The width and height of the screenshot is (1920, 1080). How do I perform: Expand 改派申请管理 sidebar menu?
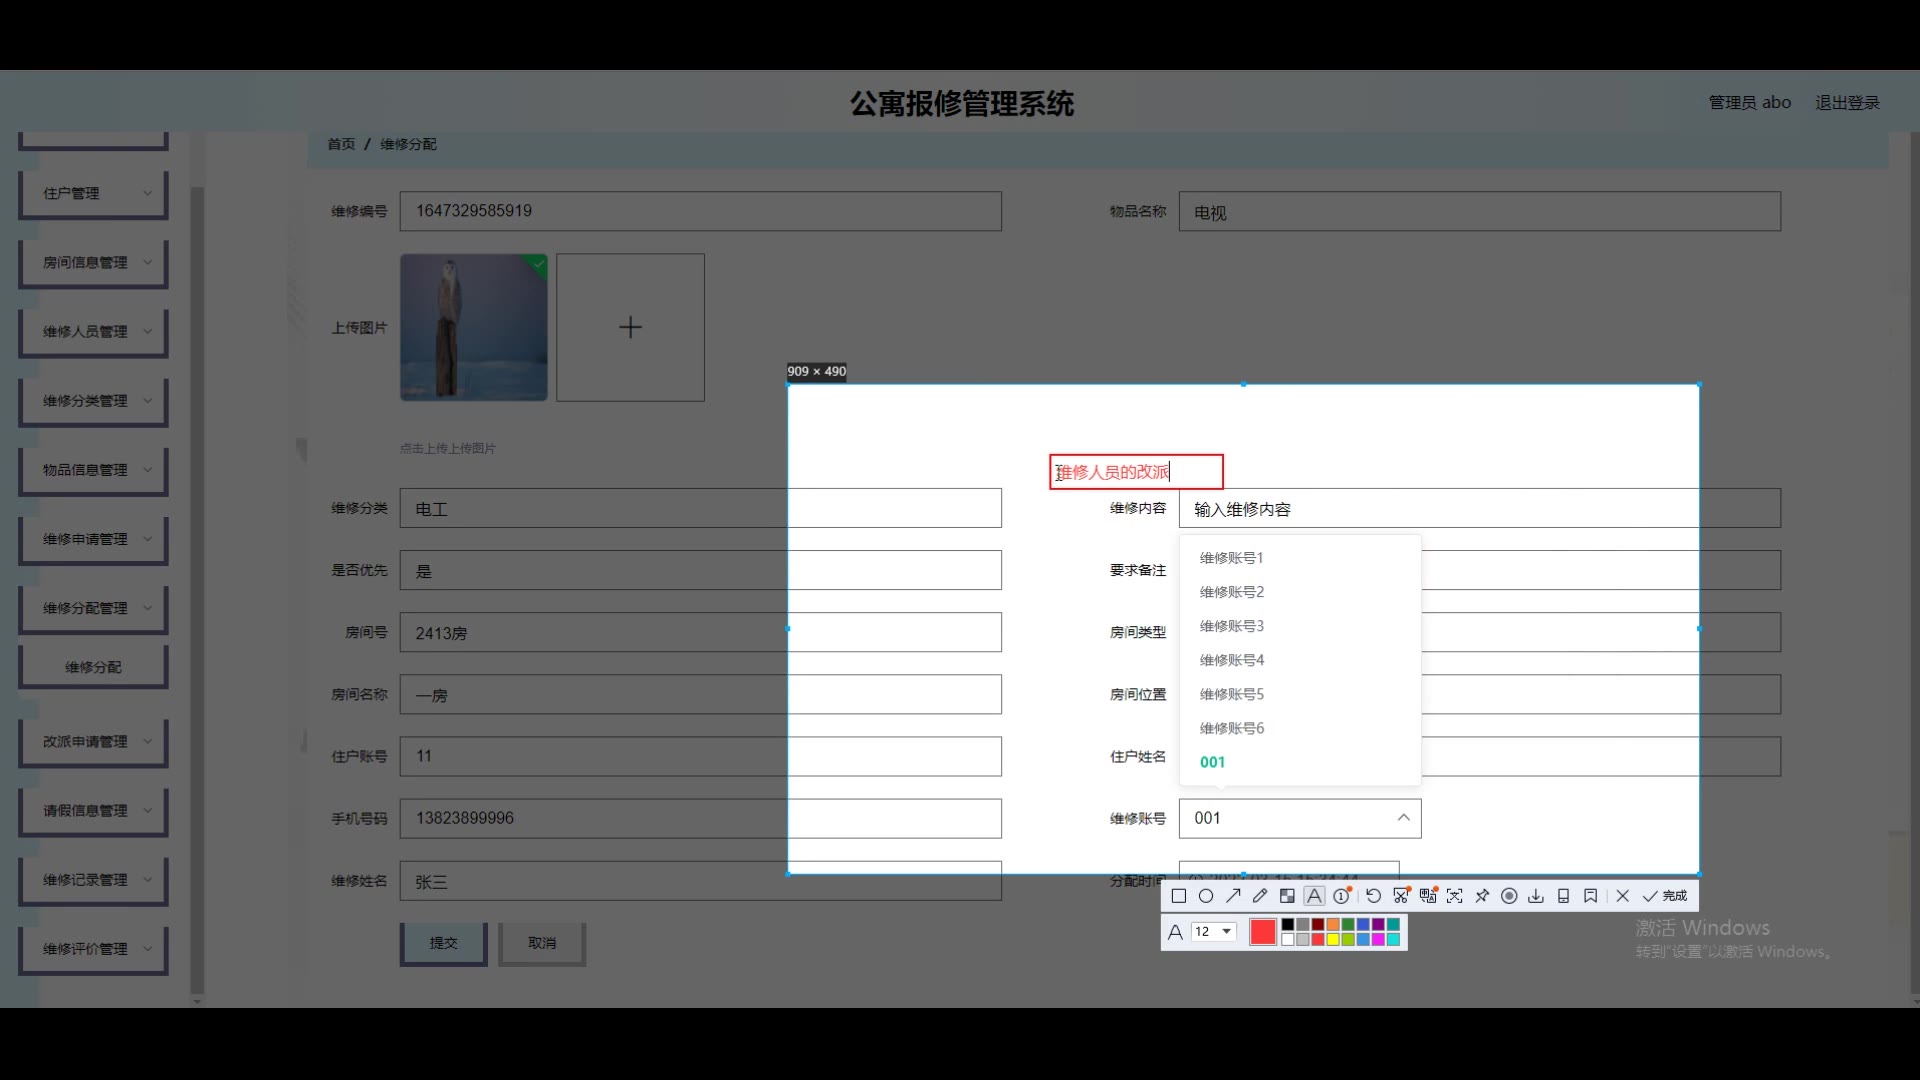tap(93, 741)
